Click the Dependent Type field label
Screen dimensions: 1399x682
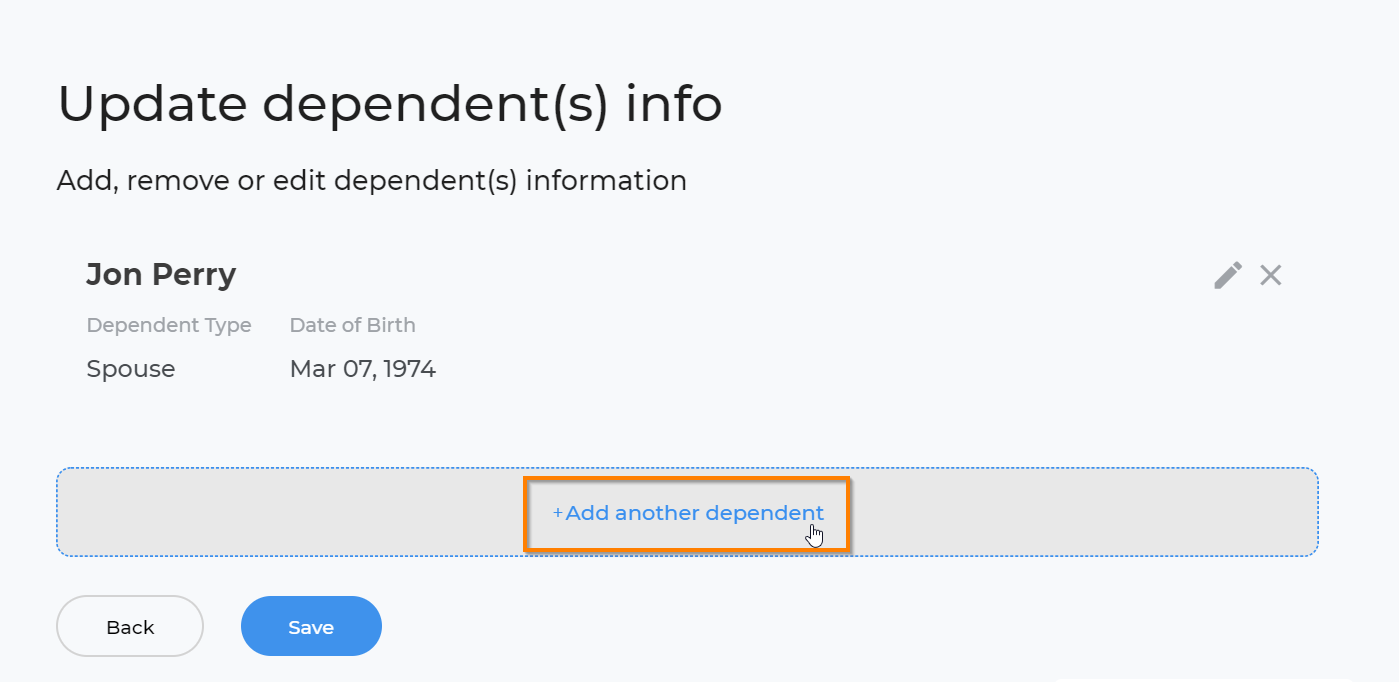pyautogui.click(x=169, y=325)
